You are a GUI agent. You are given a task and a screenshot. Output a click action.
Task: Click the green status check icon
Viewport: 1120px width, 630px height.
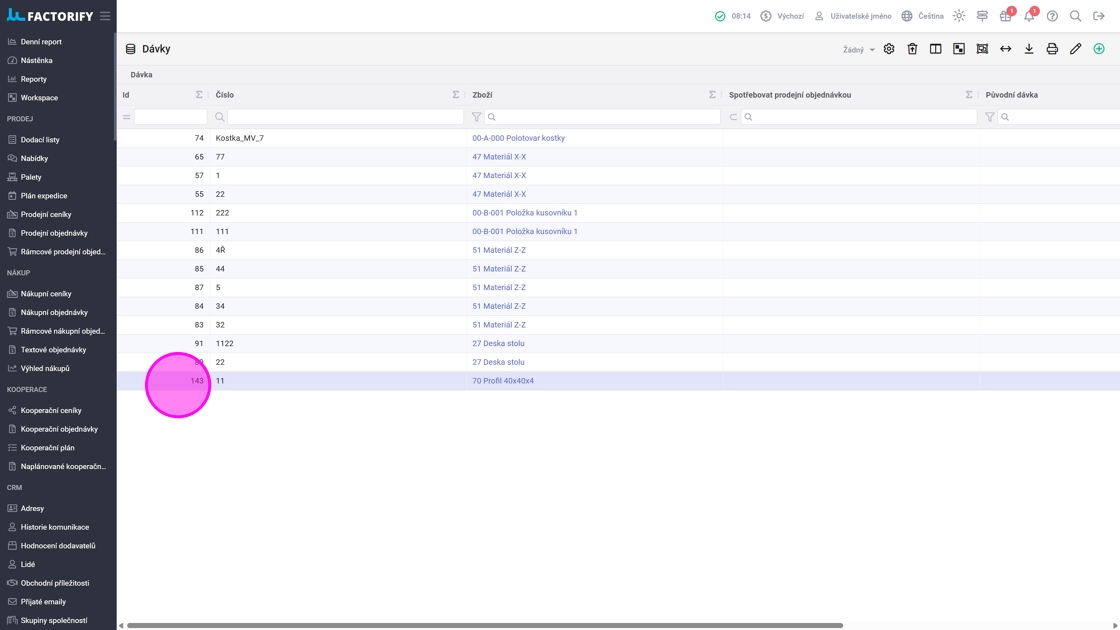tap(720, 16)
